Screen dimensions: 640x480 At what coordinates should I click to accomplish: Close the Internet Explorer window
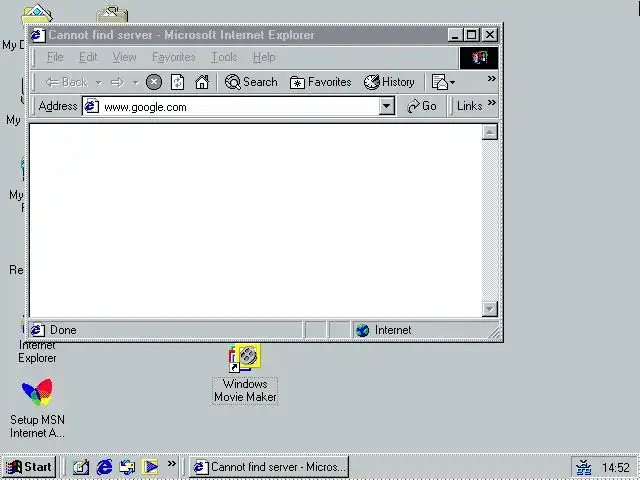[x=489, y=35]
